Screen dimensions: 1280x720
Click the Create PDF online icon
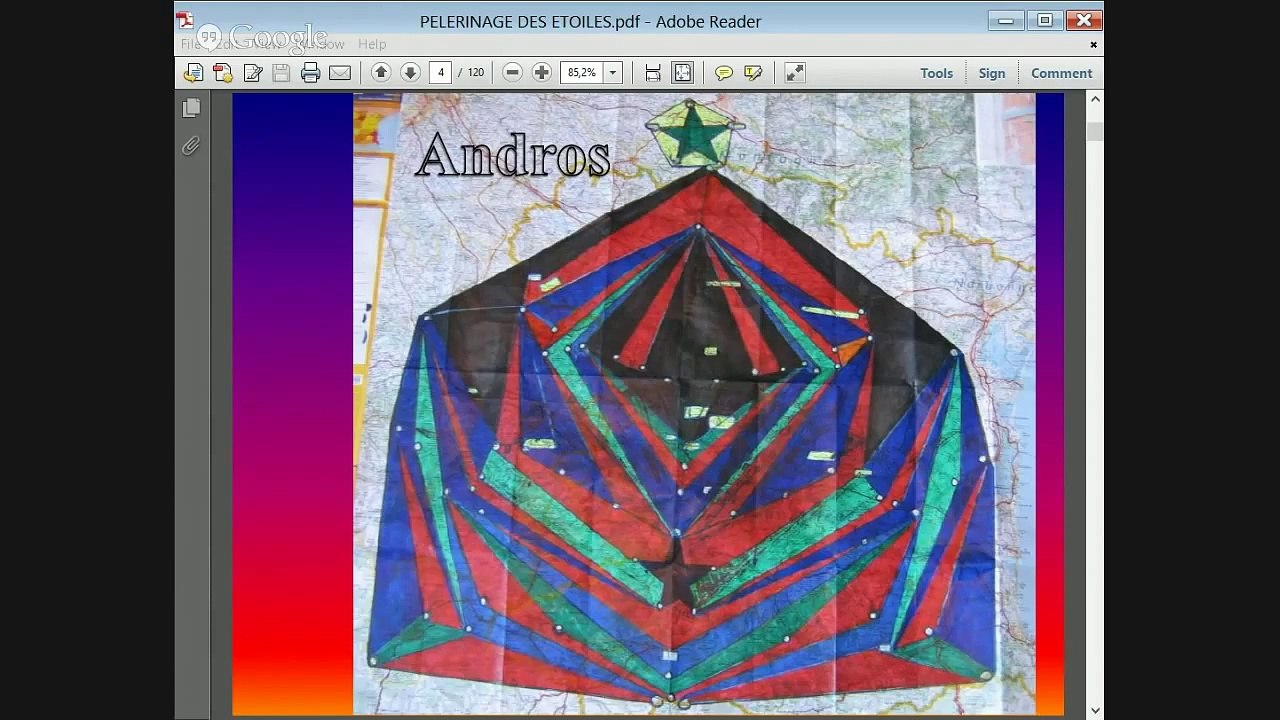point(223,73)
